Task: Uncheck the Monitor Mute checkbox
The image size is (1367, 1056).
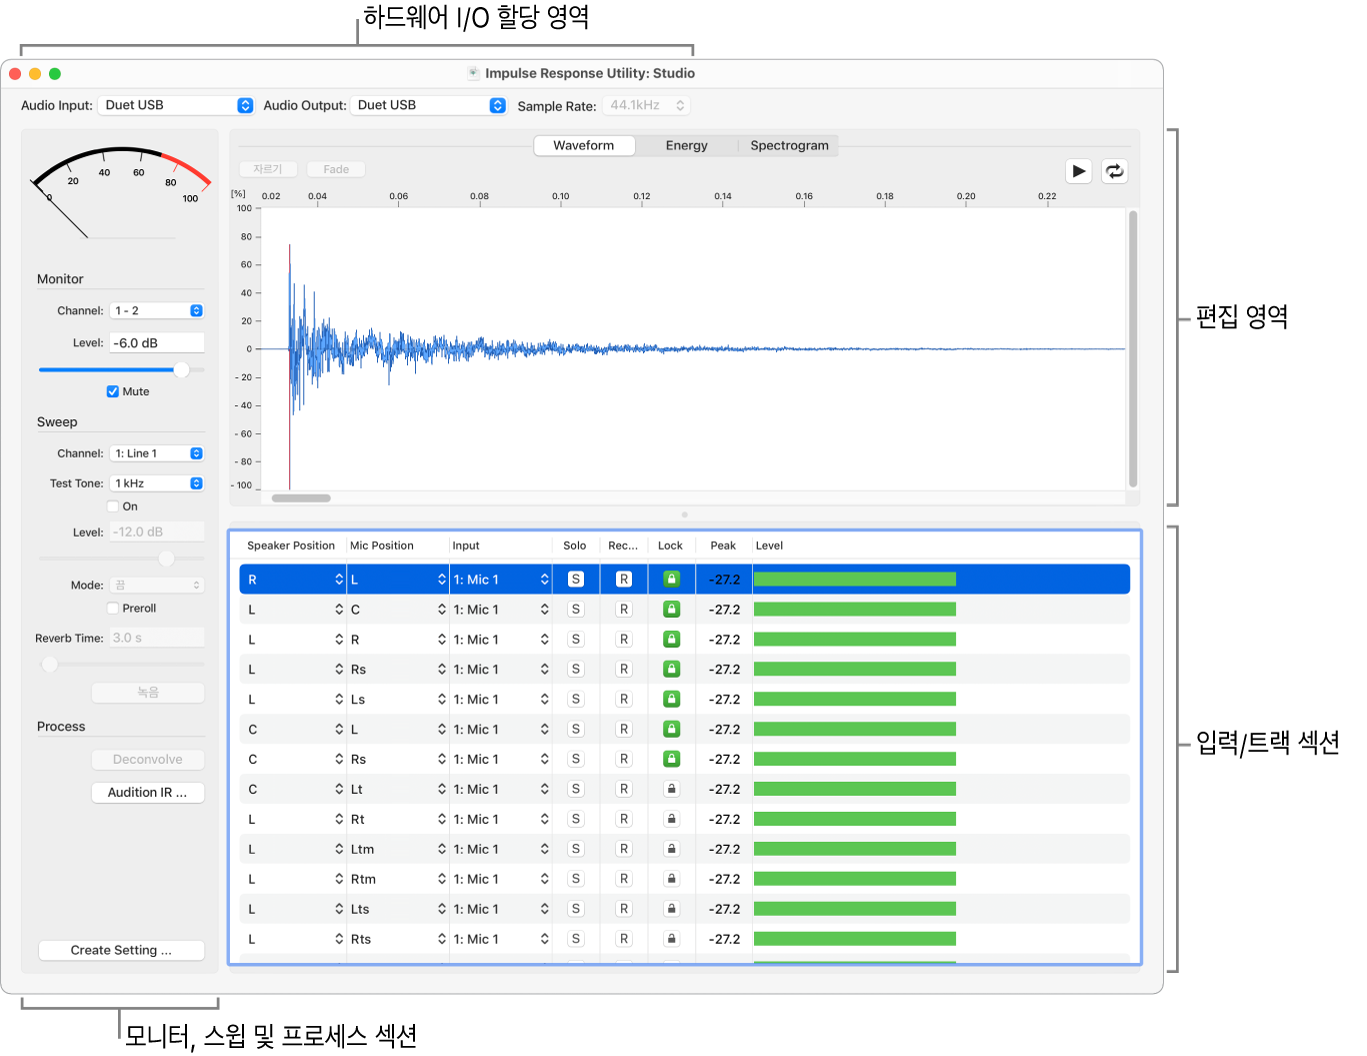Action: pos(113,392)
